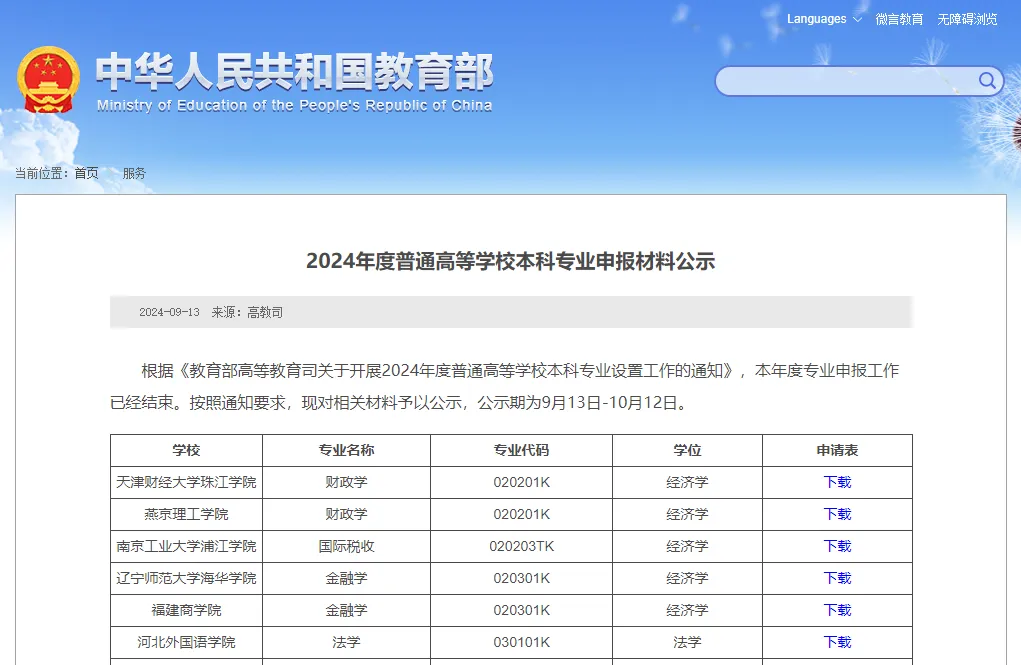Select the 专业名称 column header

[x=346, y=450]
